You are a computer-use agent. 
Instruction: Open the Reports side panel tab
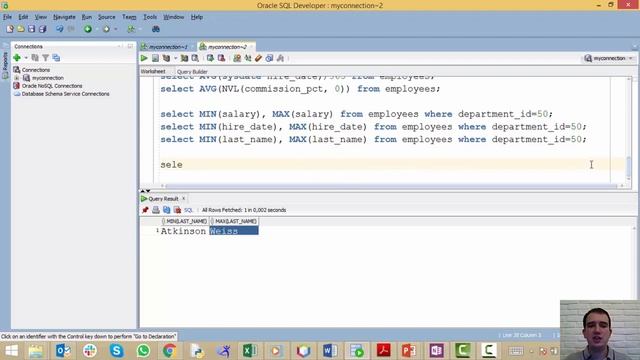[x=5, y=64]
